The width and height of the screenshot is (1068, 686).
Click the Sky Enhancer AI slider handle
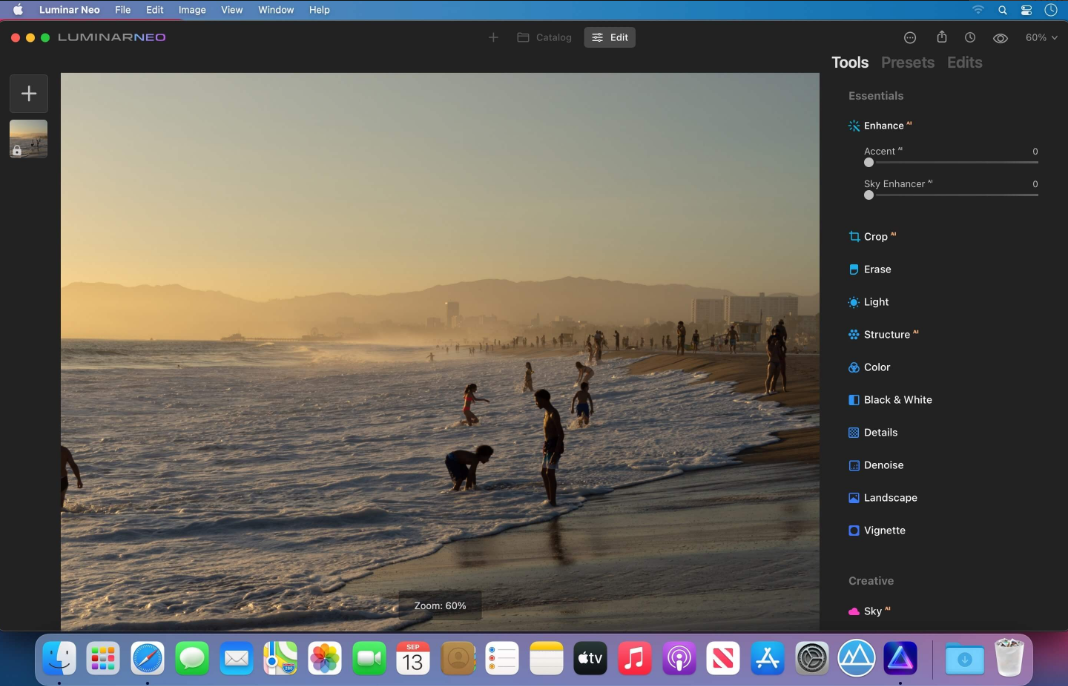pos(868,196)
